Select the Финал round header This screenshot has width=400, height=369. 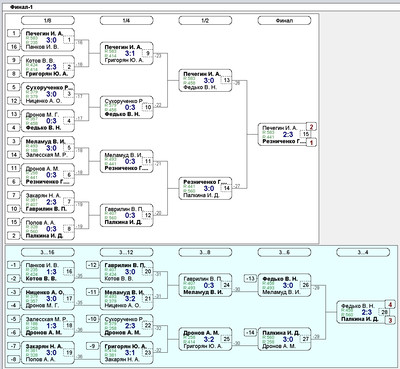pyautogui.click(x=284, y=21)
